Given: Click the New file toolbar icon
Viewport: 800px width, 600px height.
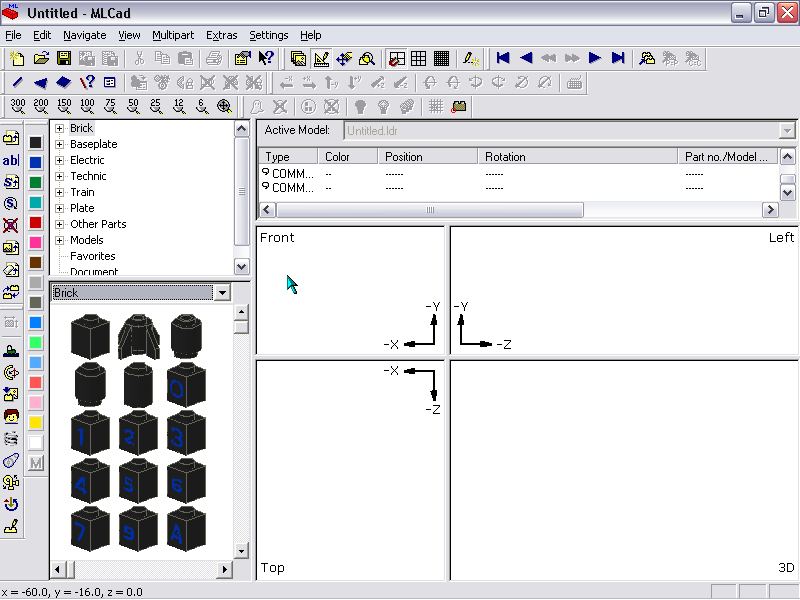Looking at the screenshot, I should 17,59.
